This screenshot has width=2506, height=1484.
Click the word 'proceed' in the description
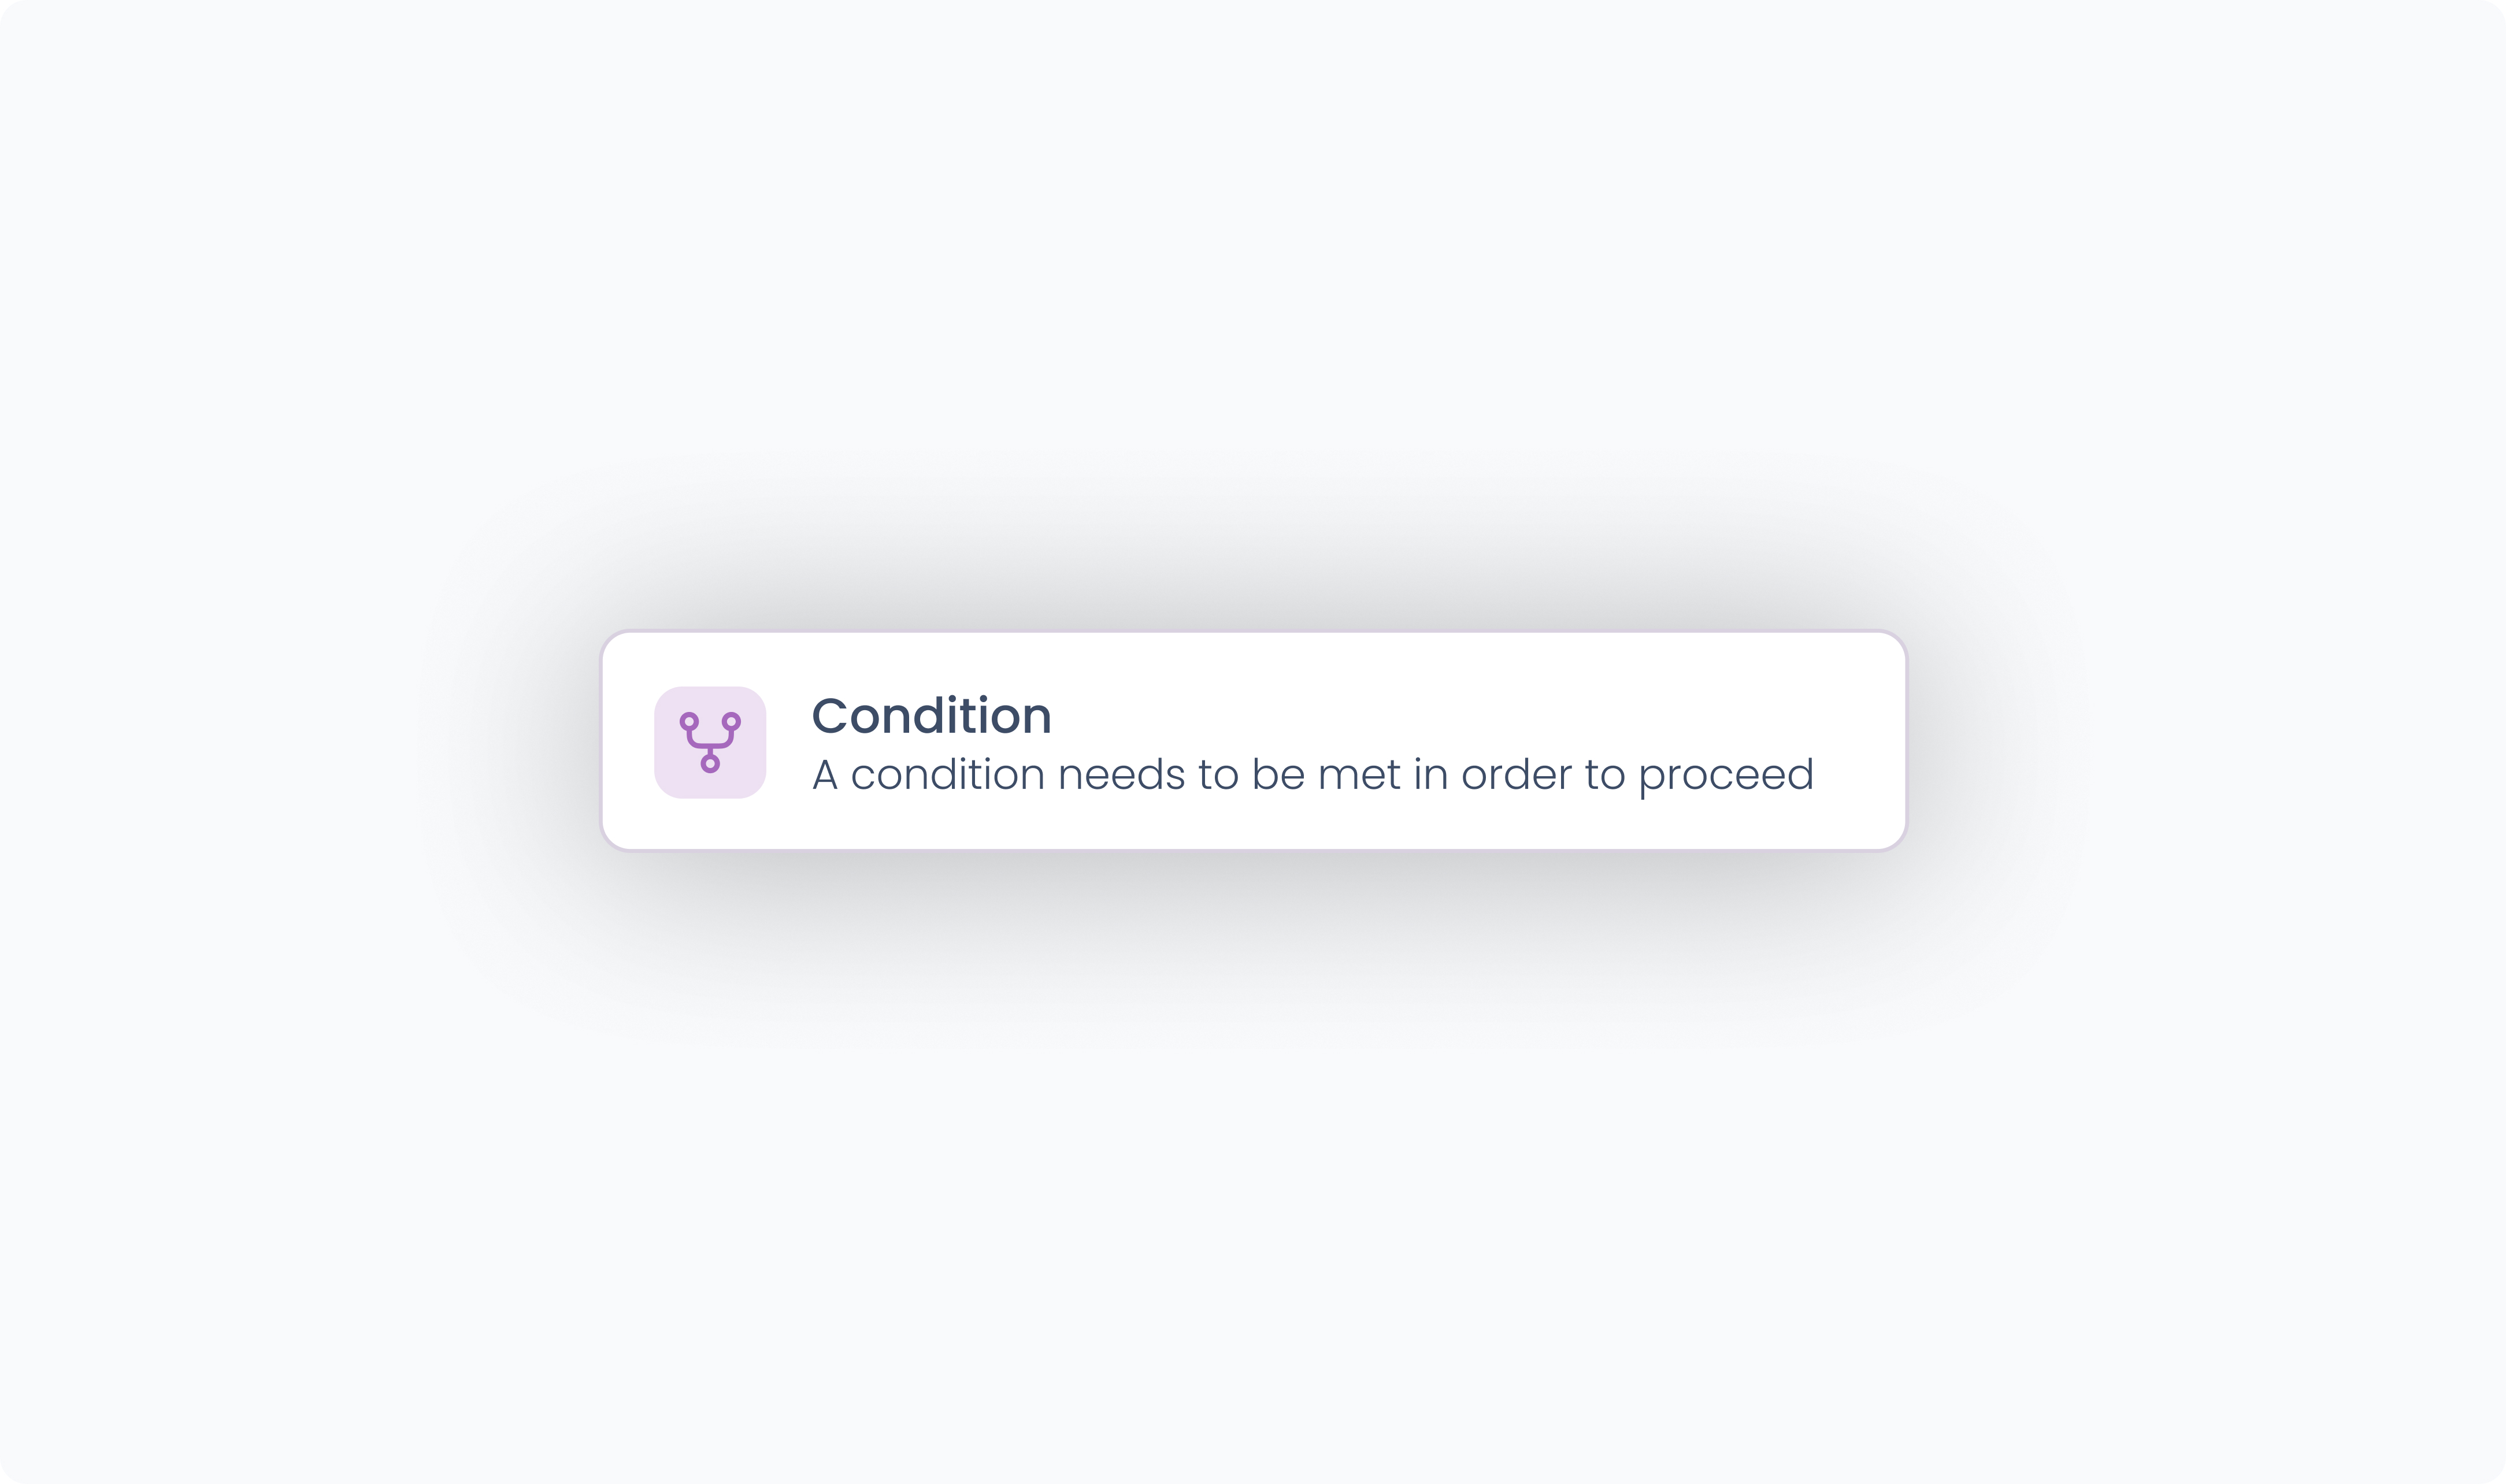1726,776
